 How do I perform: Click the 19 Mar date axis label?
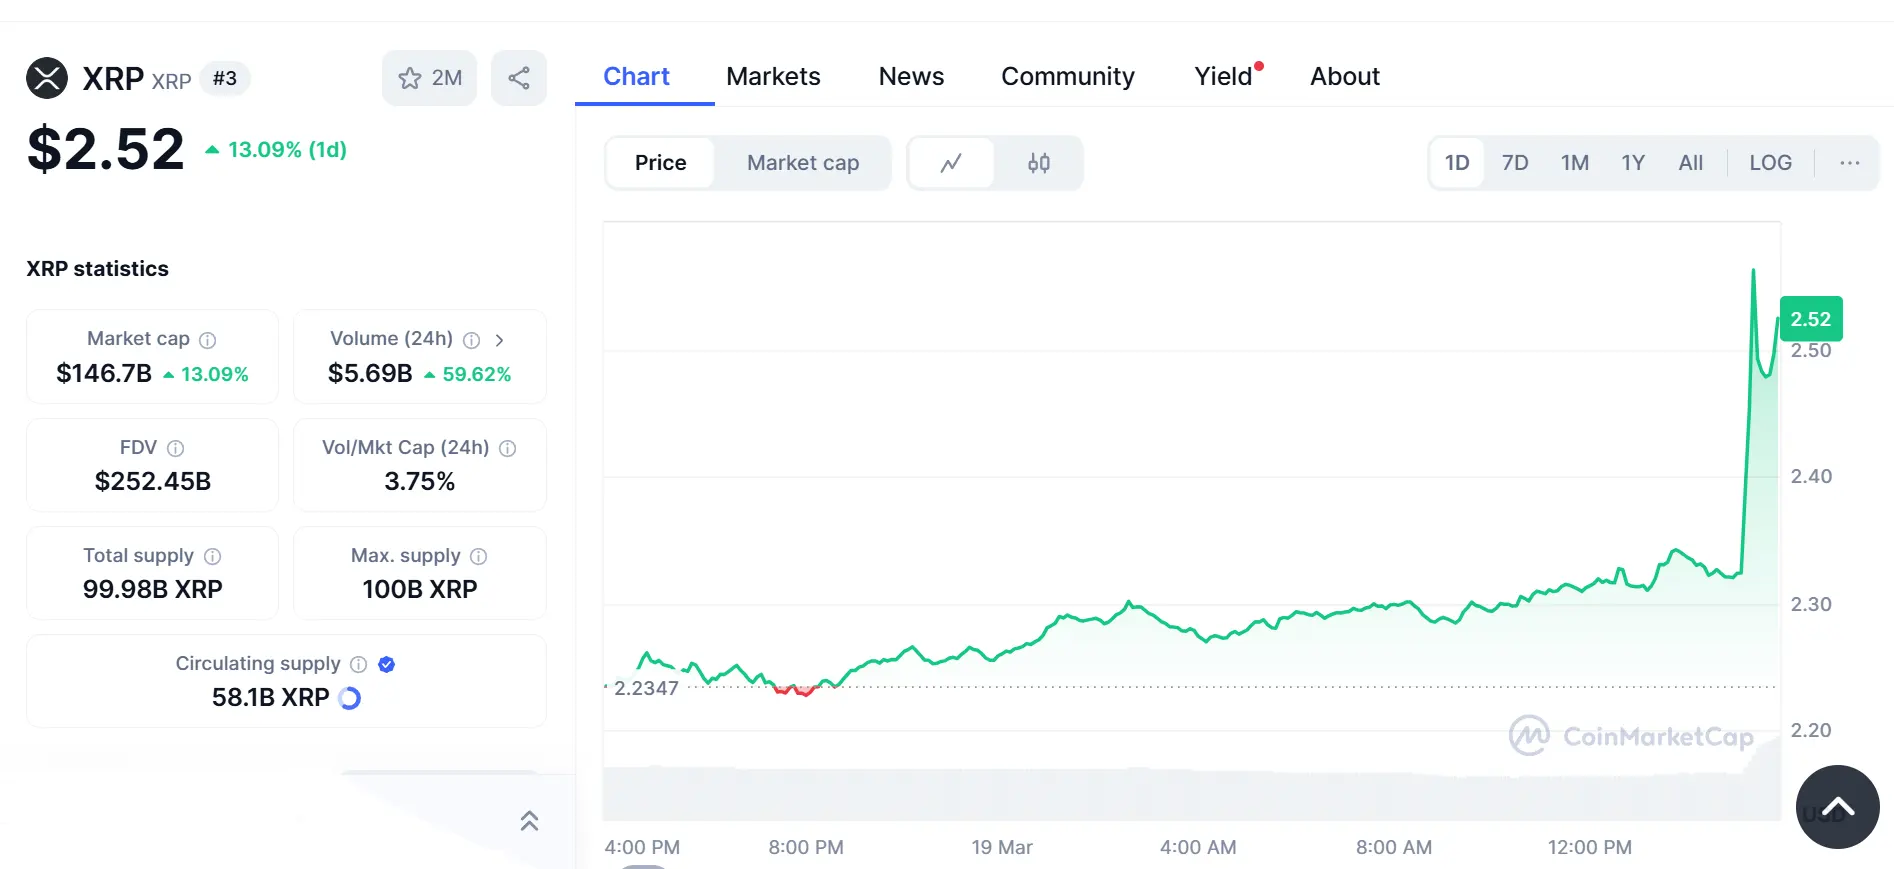1002,847
